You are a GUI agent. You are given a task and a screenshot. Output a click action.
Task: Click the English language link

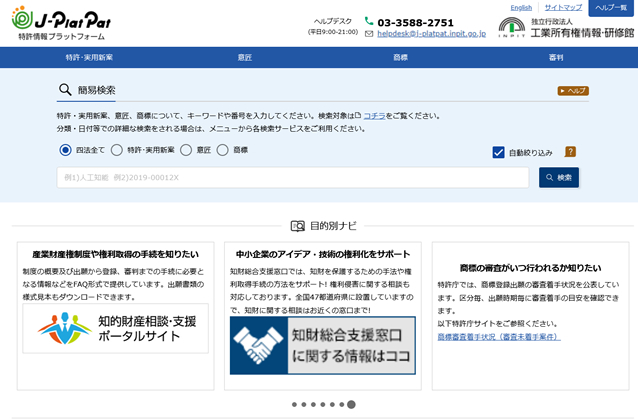click(521, 8)
